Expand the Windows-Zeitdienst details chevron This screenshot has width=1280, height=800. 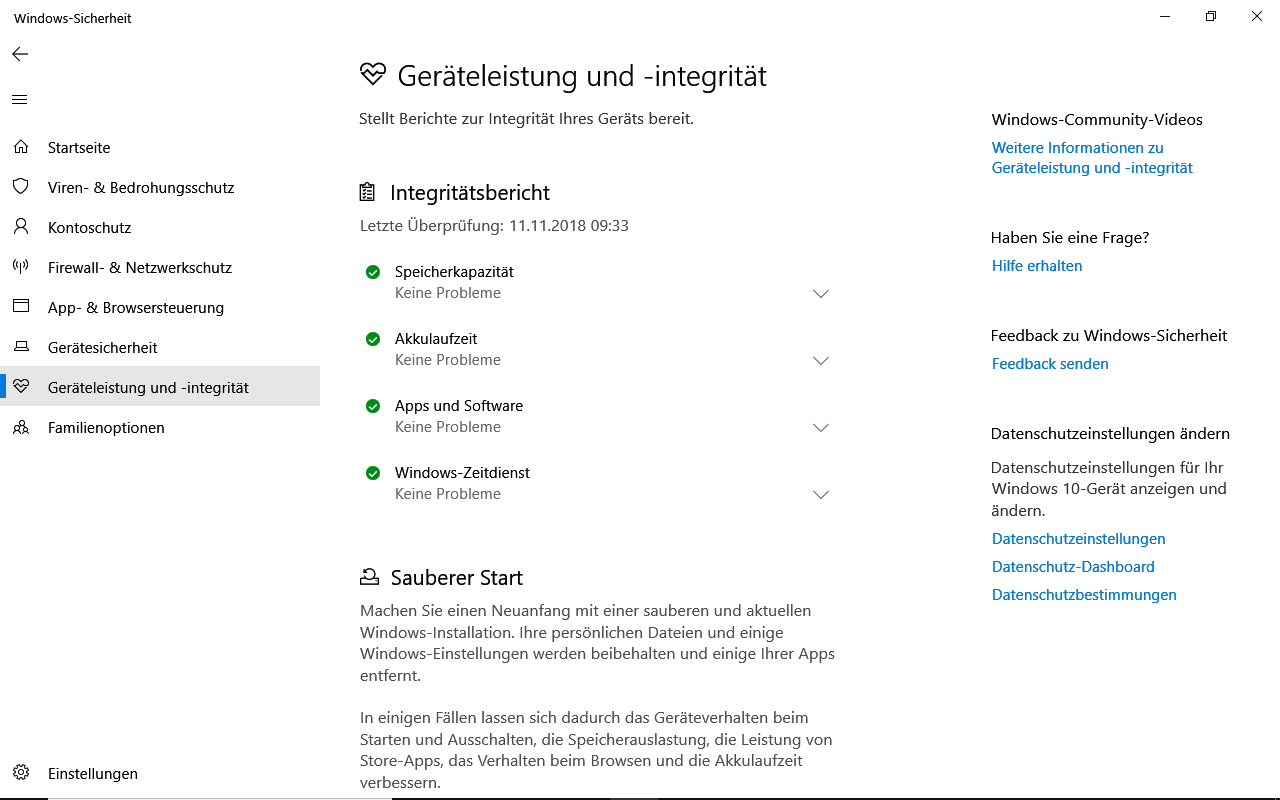coord(821,495)
